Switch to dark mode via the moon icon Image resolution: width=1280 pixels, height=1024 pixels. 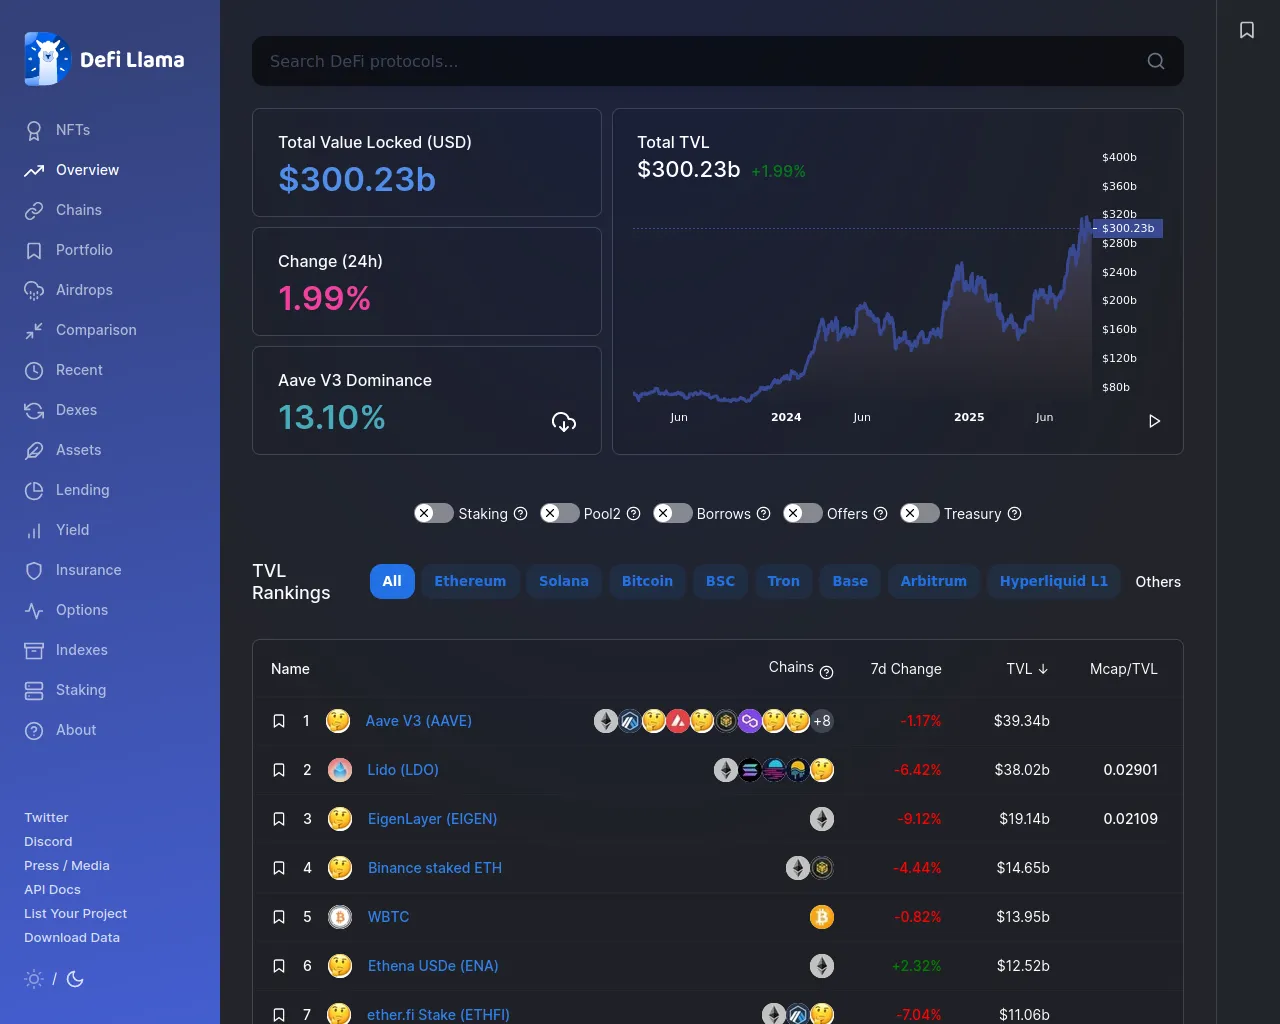point(75,979)
